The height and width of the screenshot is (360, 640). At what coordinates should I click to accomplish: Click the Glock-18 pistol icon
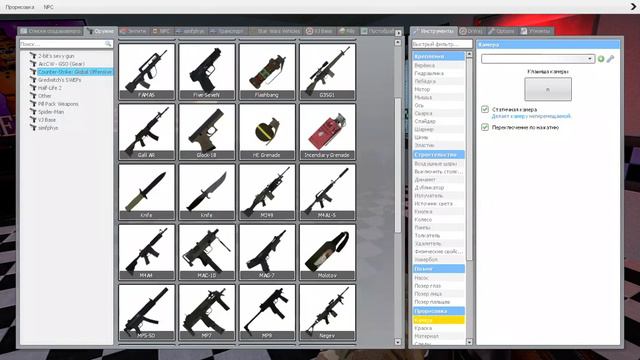[207, 131]
